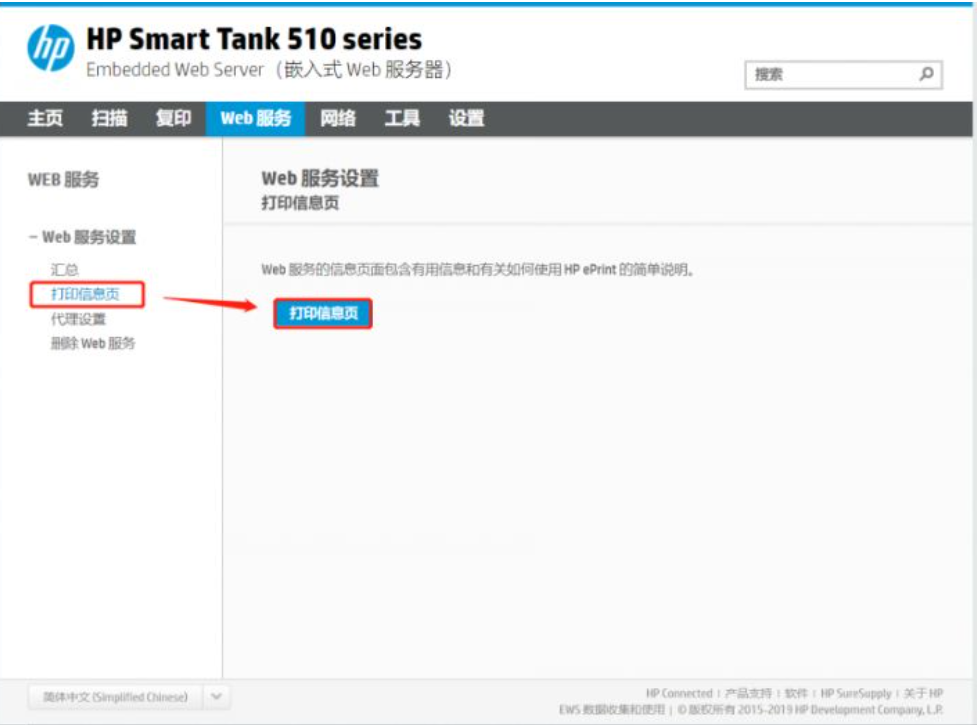Choose 删除 Web 服务 in sidebar
977x725 pixels.
pyautogui.click(x=93, y=343)
